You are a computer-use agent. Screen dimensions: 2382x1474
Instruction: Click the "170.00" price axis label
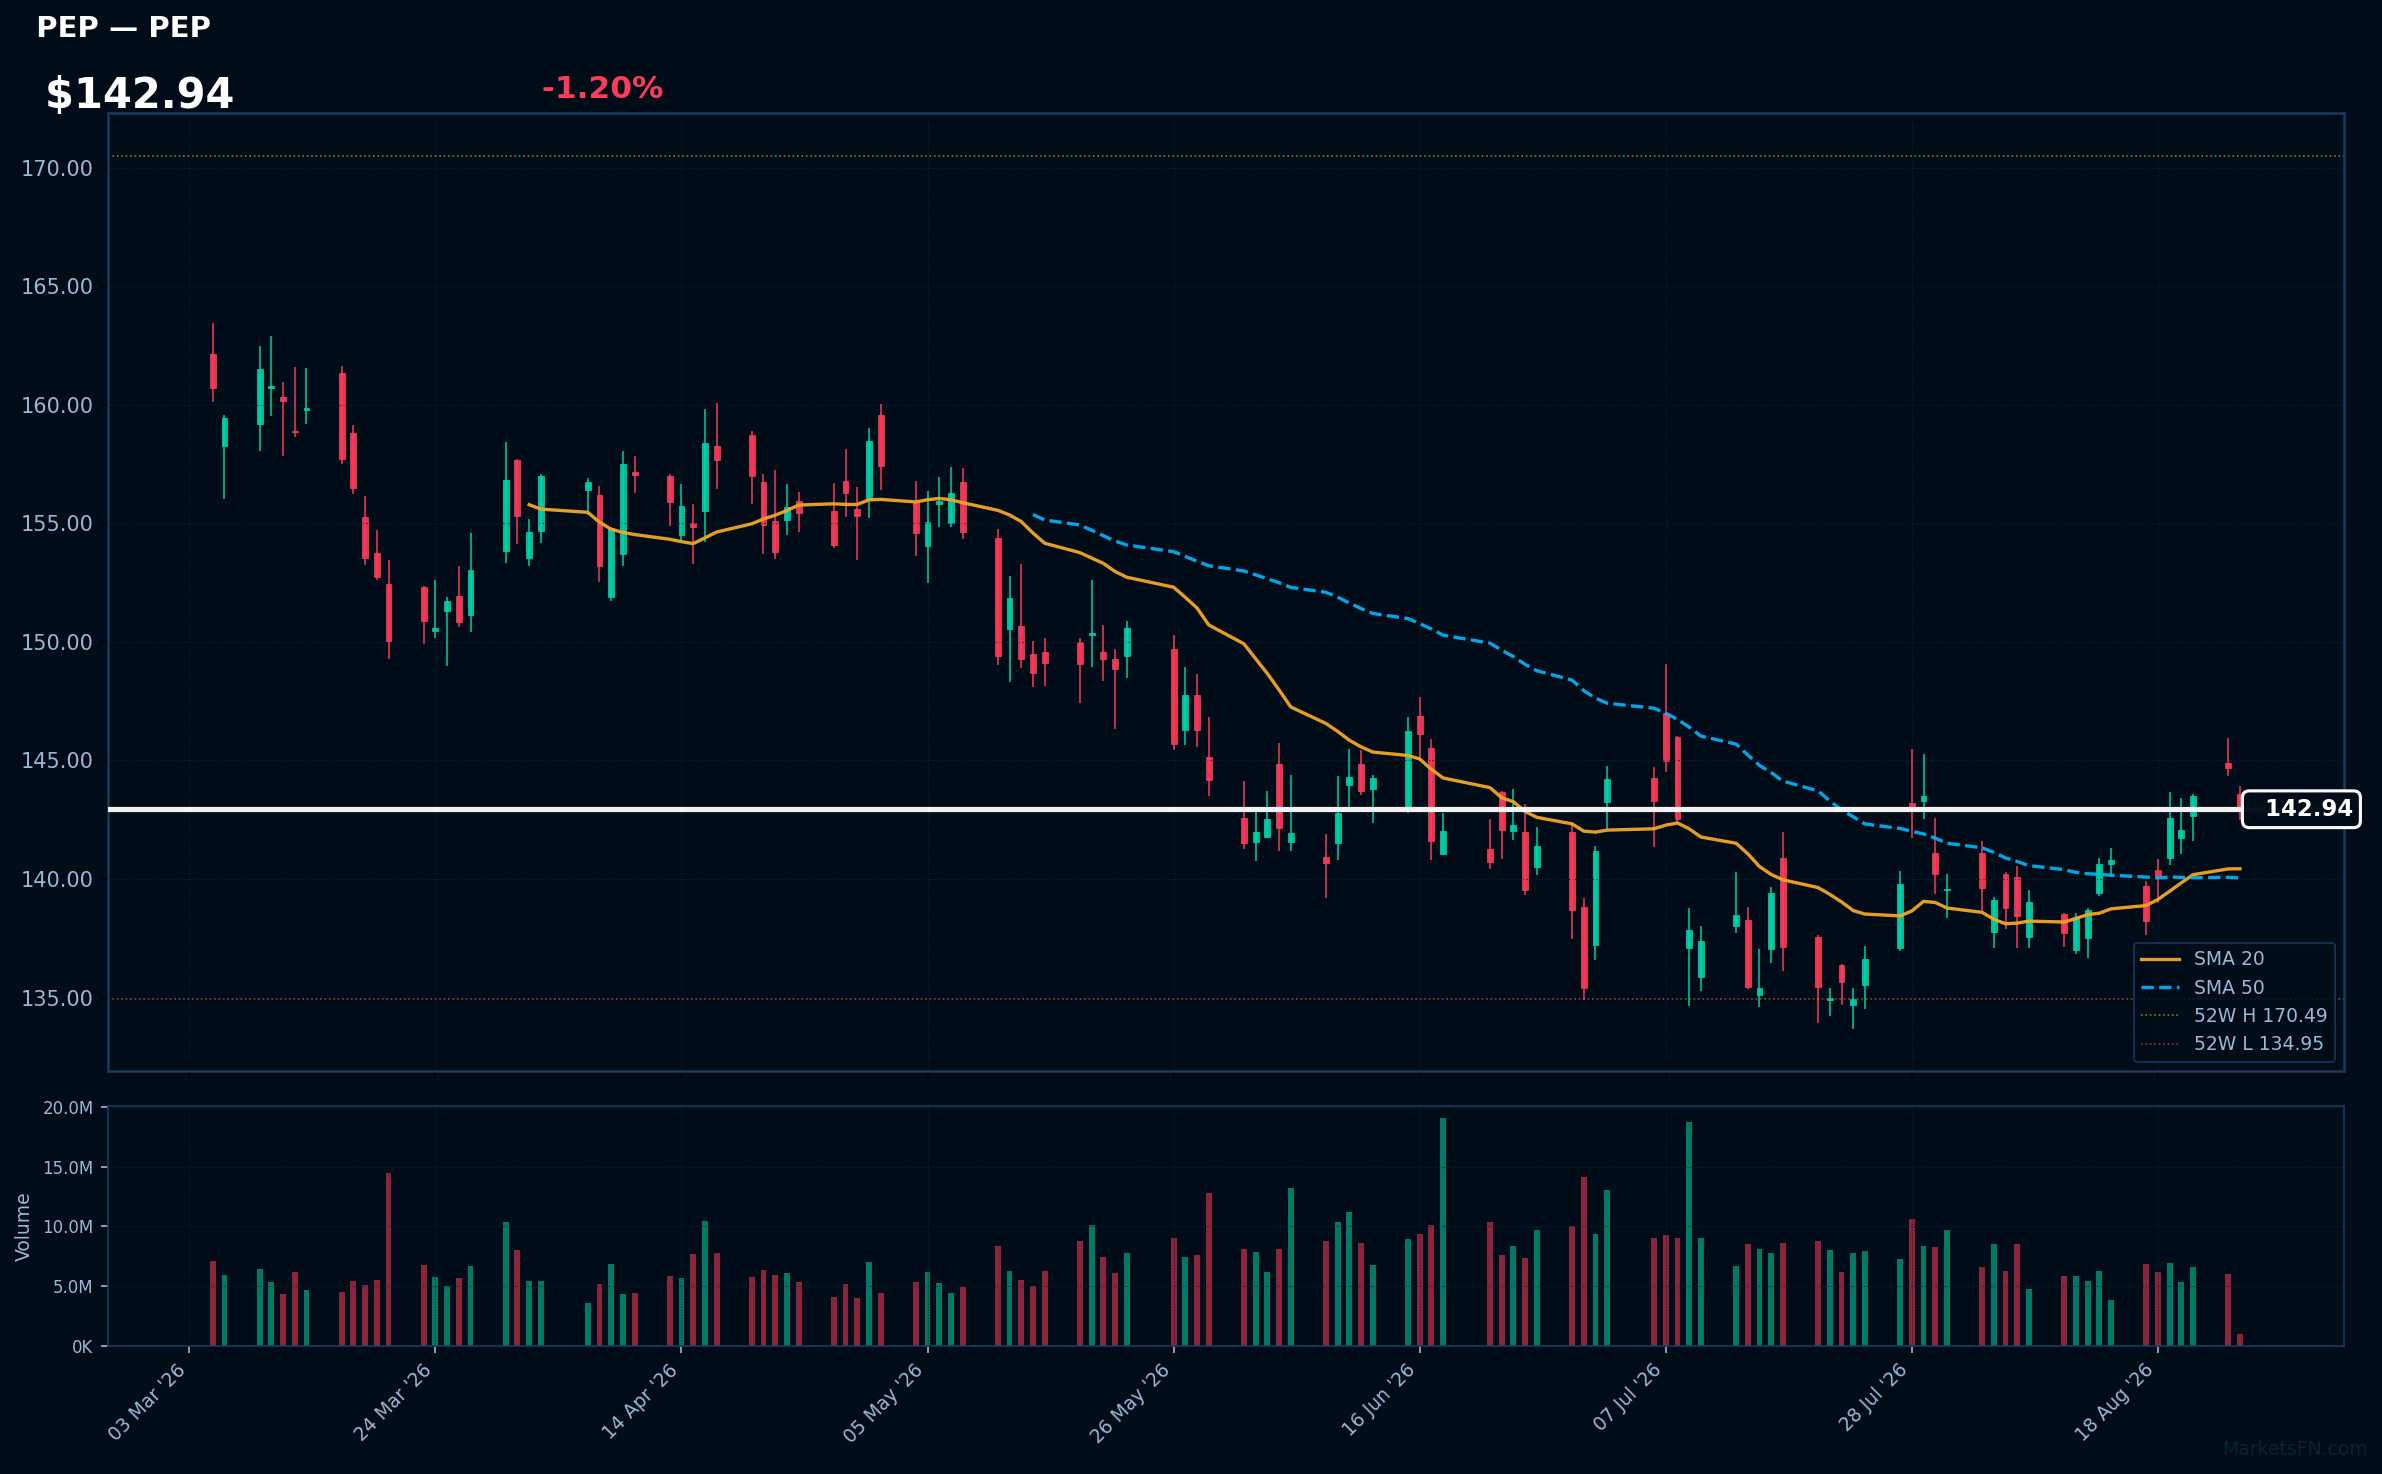click(x=57, y=168)
